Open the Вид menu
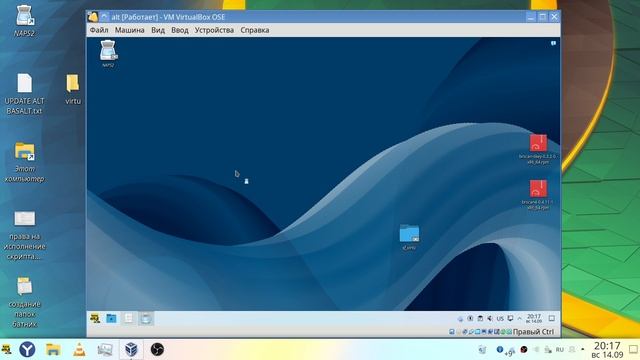 coord(158,30)
